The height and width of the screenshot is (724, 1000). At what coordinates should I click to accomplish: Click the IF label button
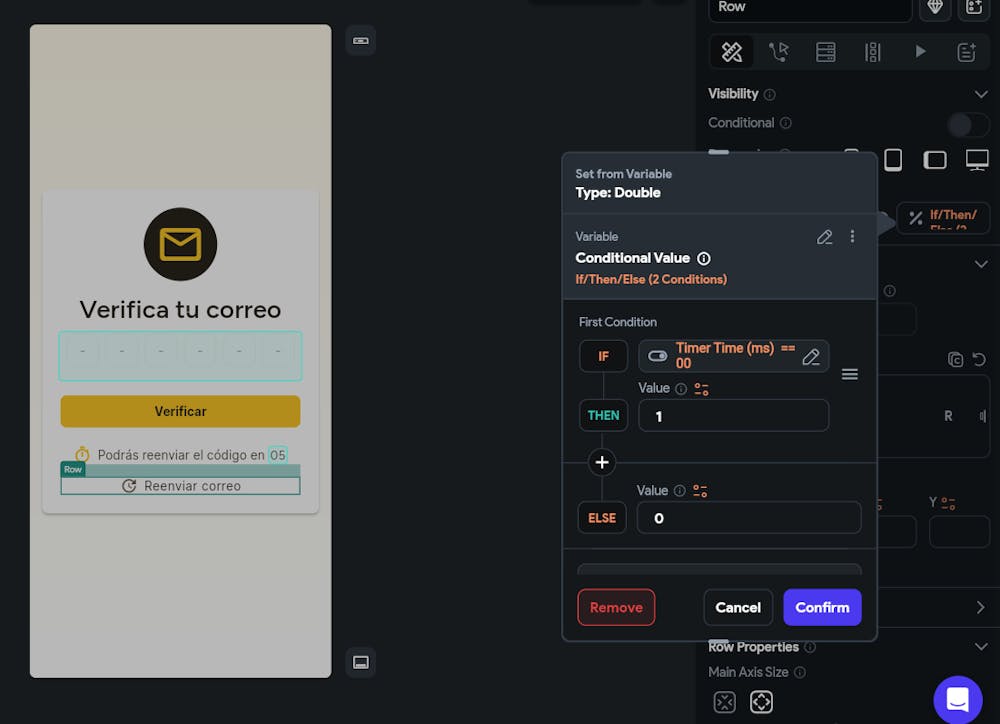click(x=603, y=356)
